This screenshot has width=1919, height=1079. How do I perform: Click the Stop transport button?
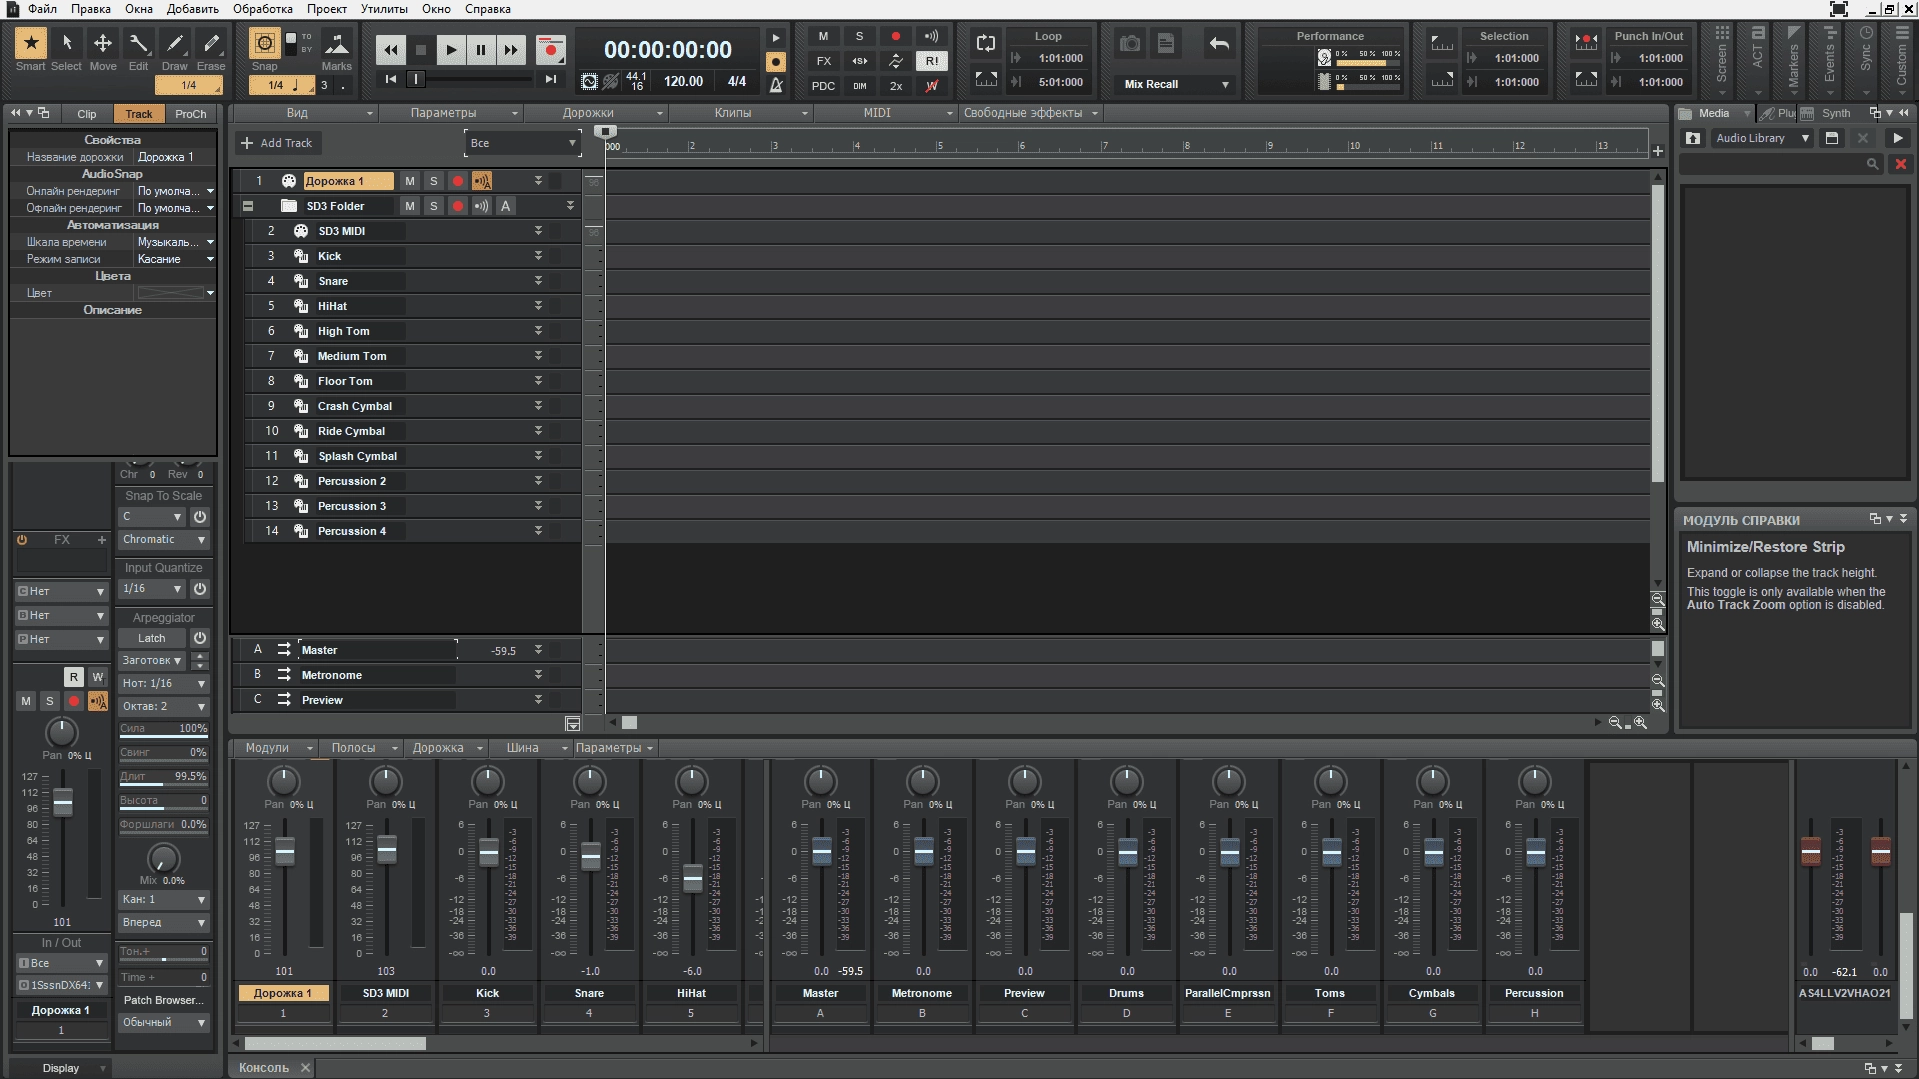coord(420,49)
